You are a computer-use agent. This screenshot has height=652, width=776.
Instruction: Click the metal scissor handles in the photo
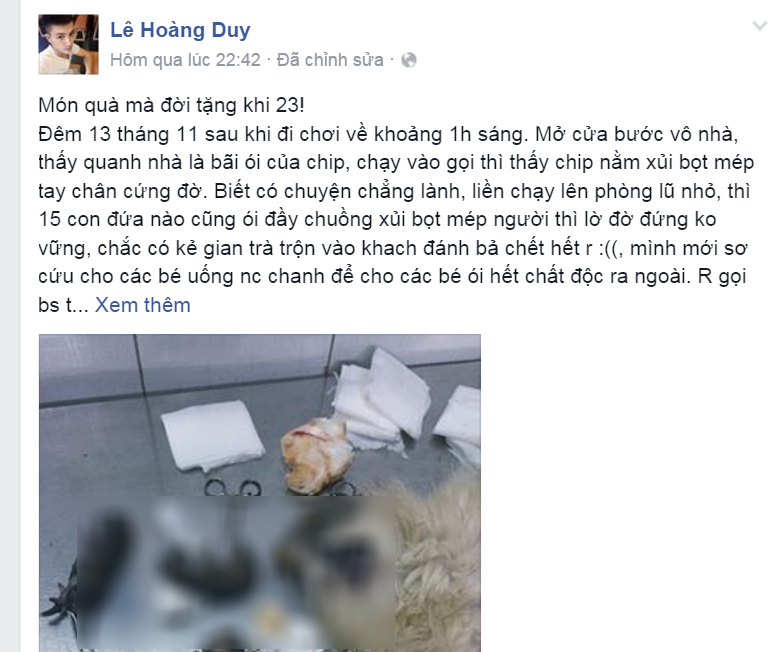click(x=233, y=489)
